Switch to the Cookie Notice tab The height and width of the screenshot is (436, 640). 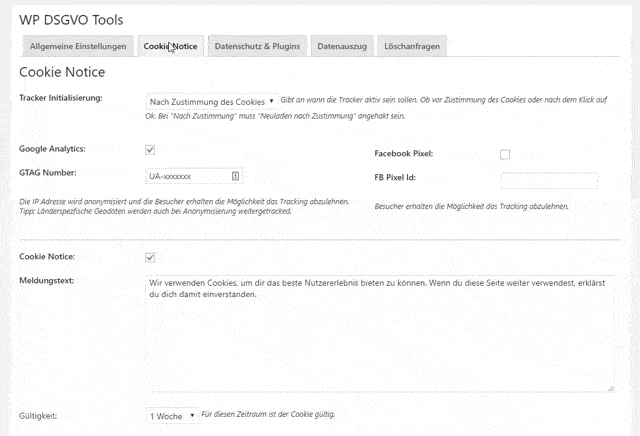pyautogui.click(x=171, y=46)
